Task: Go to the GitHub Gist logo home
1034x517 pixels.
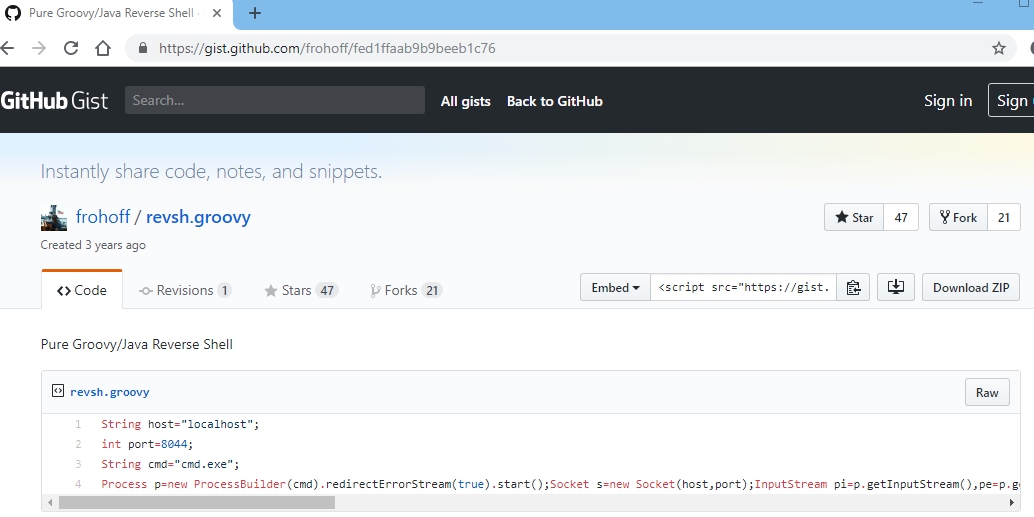Action: [54, 101]
